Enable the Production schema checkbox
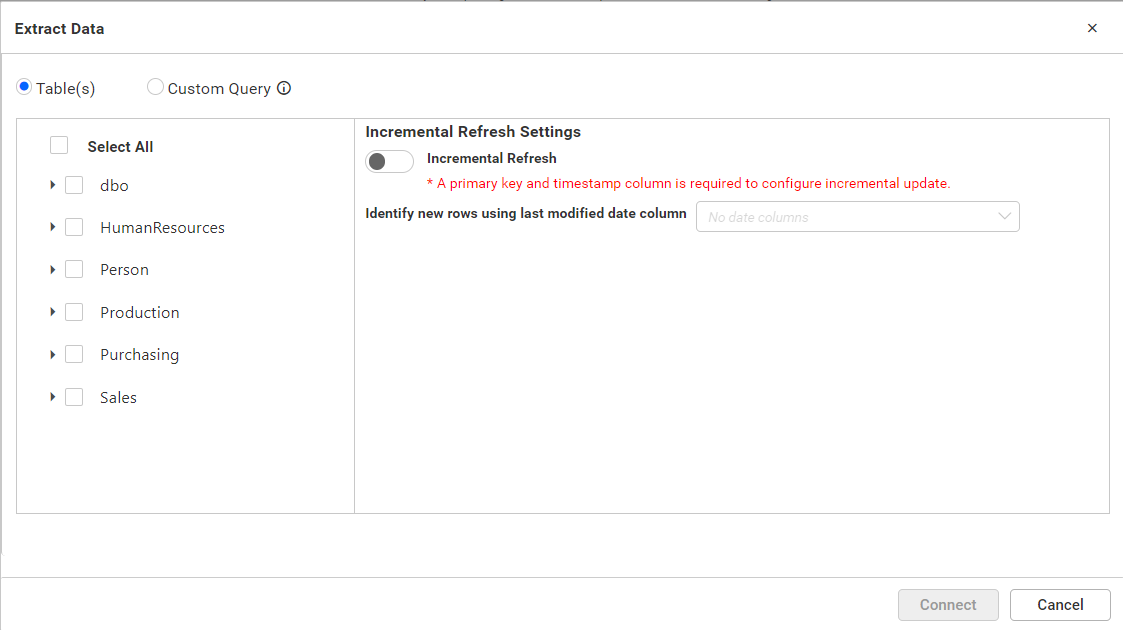Screen dimensions: 1123x630 pyautogui.click(x=74, y=312)
